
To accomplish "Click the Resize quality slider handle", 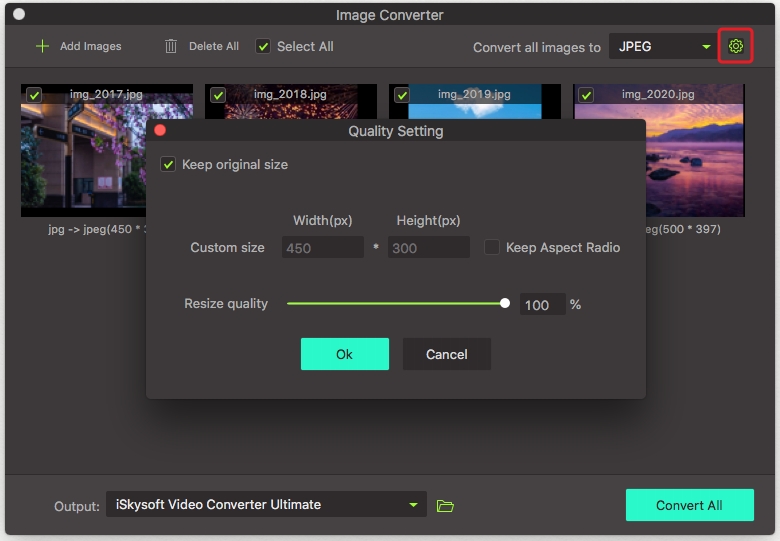I will click(505, 303).
